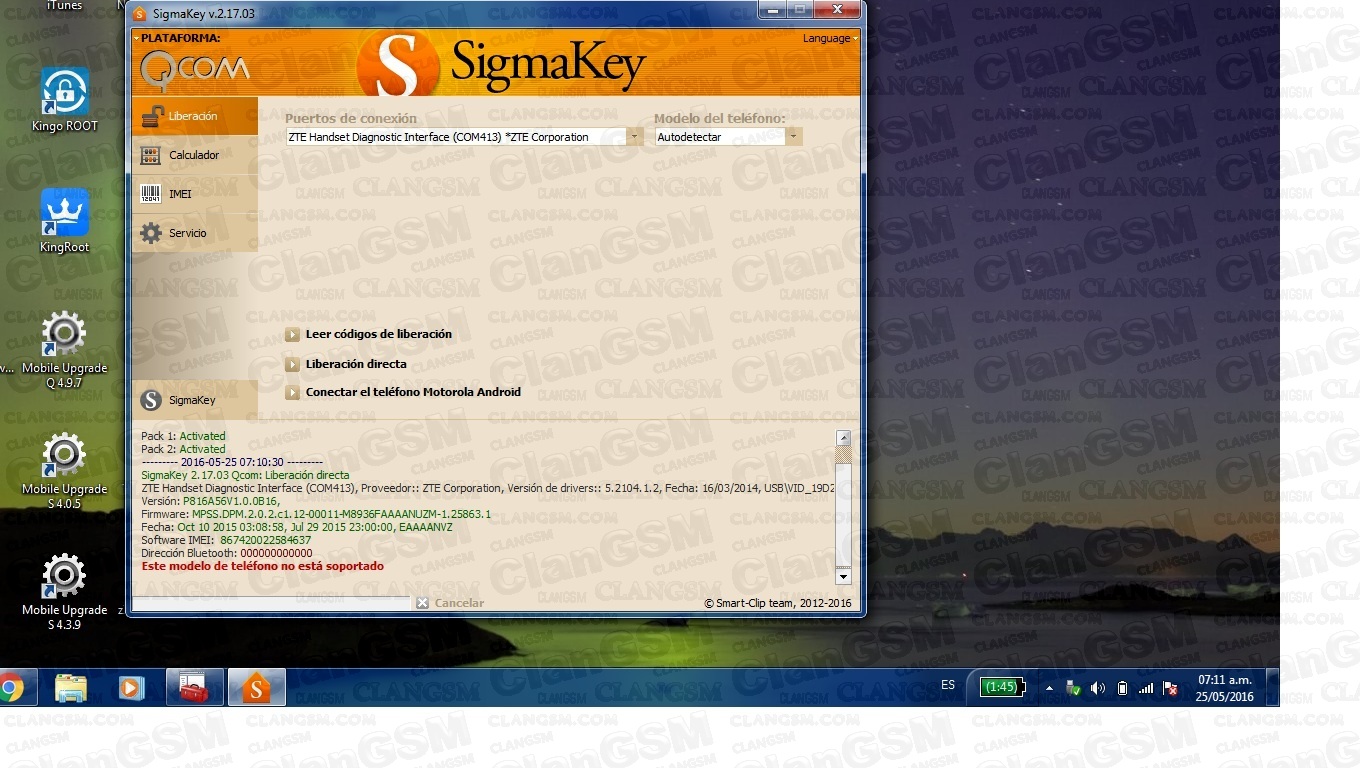This screenshot has width=1360, height=768.
Task: Select the Mobile Upgrade Q 4.9.7 desktop icon
Action: click(x=65, y=349)
